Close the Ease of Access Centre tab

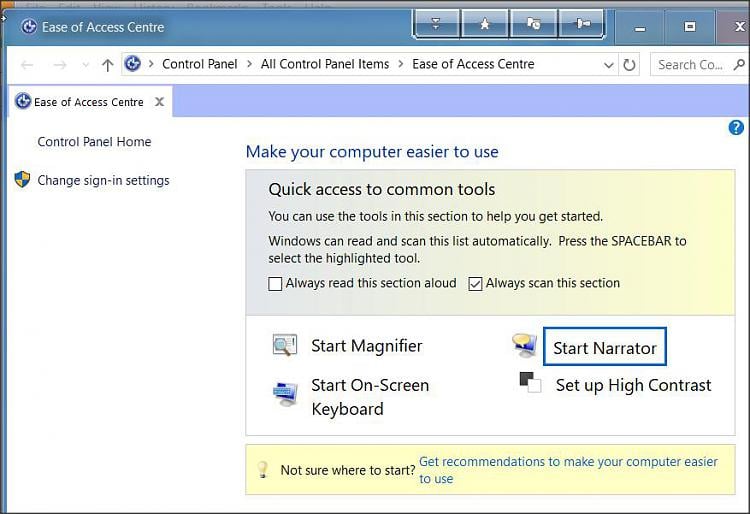point(159,102)
